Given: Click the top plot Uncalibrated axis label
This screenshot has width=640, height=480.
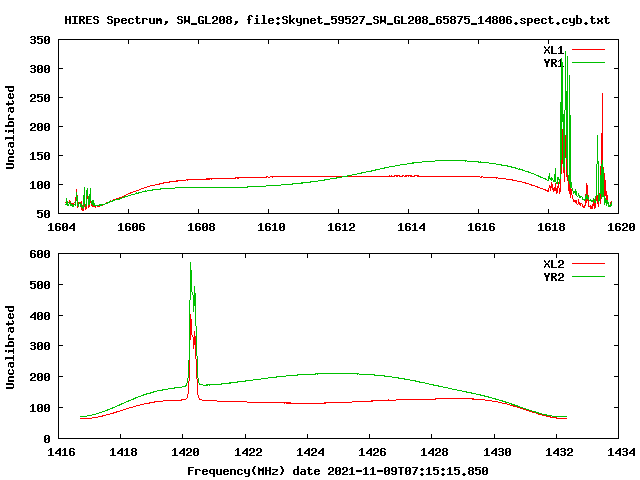Looking at the screenshot, I should coord(10,127).
